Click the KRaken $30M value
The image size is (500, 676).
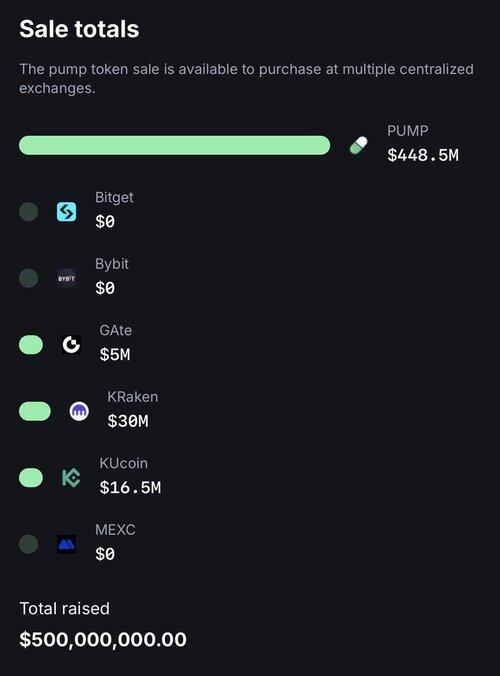pos(128,421)
